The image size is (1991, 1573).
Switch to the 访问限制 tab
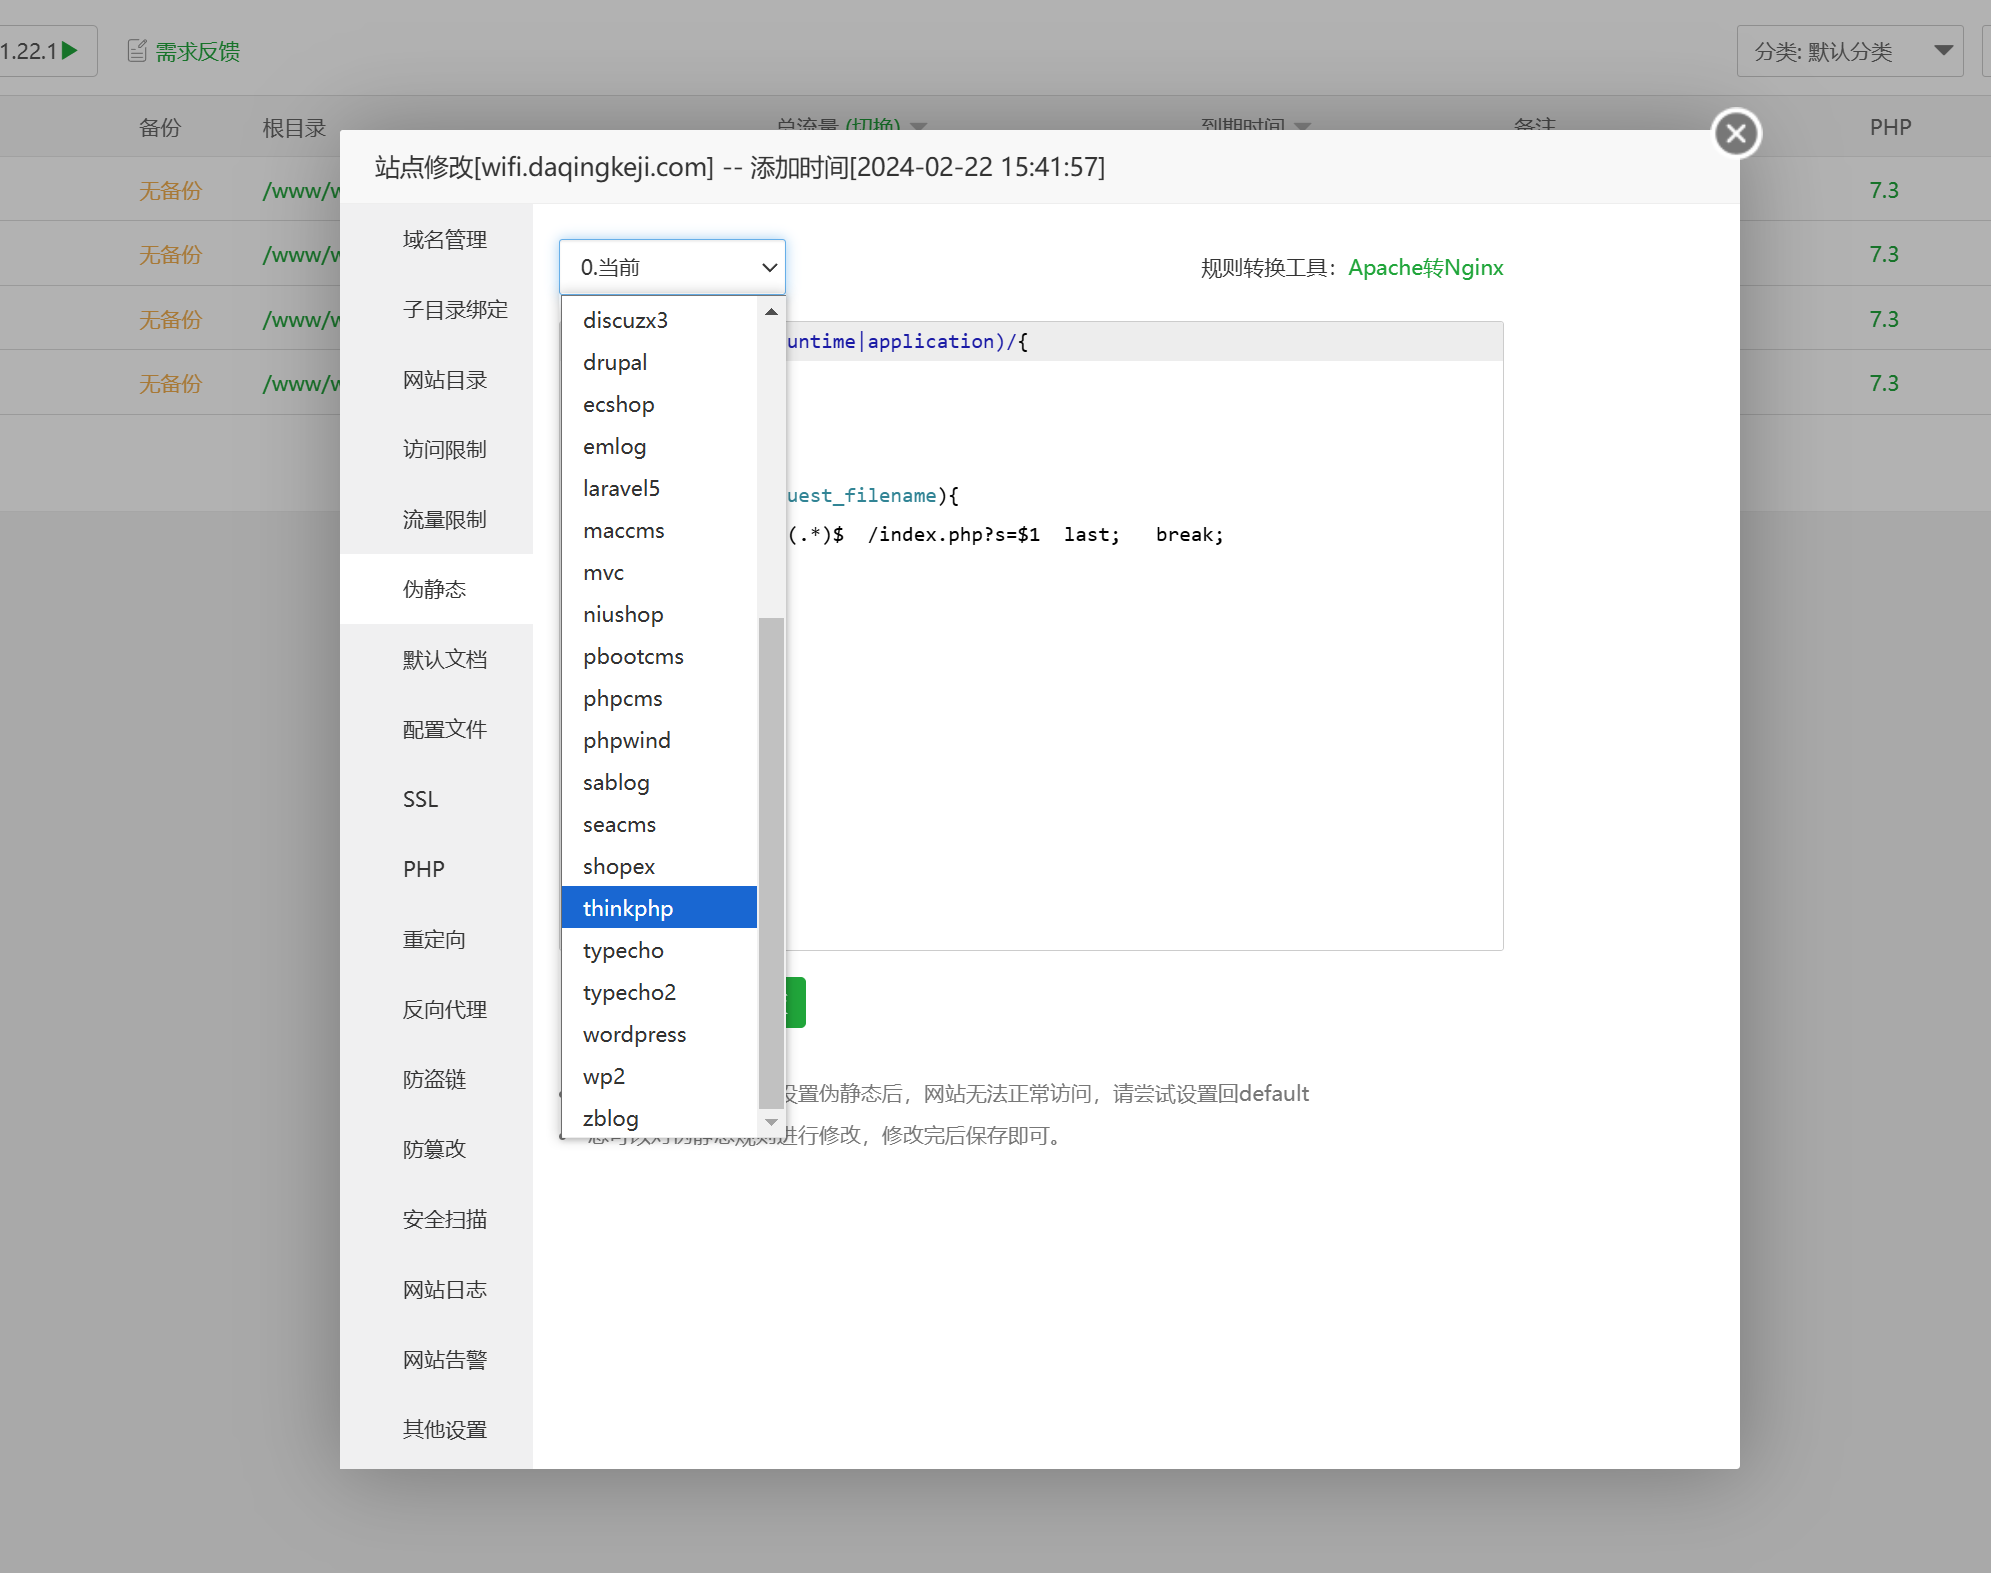[x=444, y=449]
